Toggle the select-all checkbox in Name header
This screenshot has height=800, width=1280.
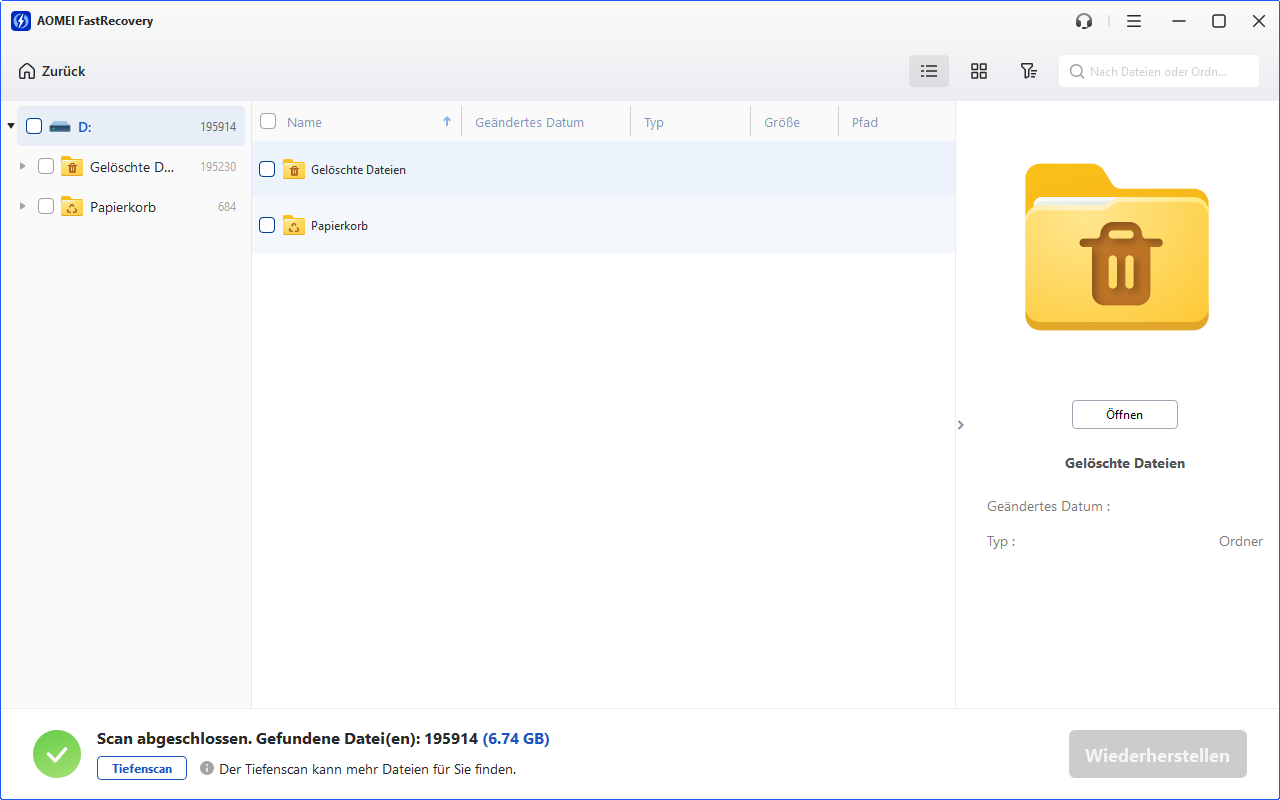pos(268,121)
